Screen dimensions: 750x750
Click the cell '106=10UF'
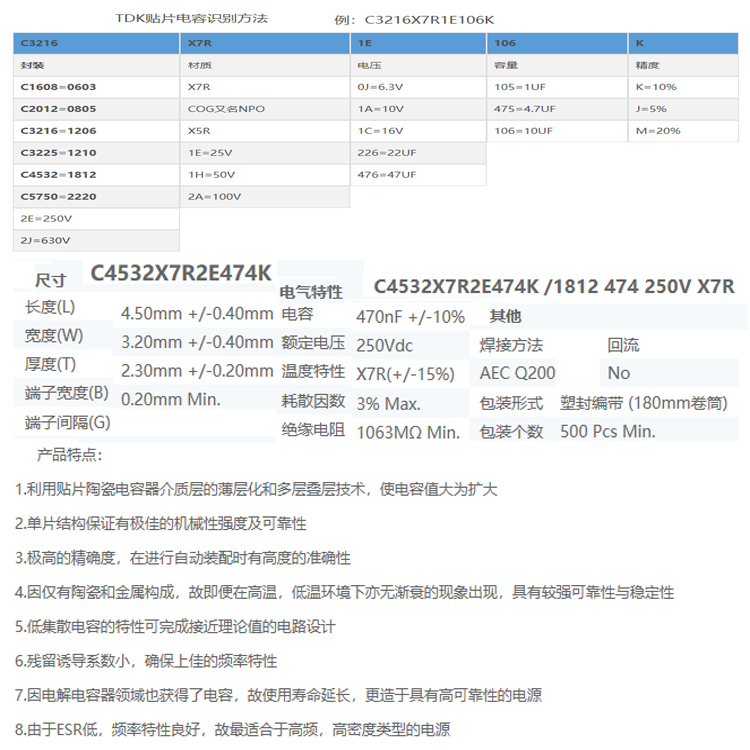(557, 131)
